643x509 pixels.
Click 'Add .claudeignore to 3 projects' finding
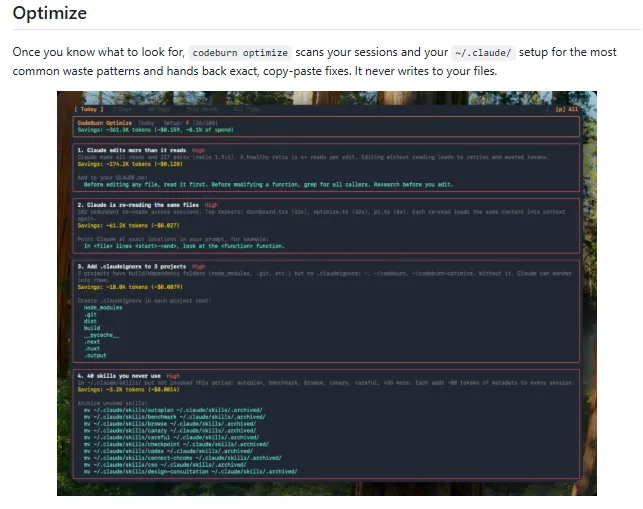tap(132, 267)
